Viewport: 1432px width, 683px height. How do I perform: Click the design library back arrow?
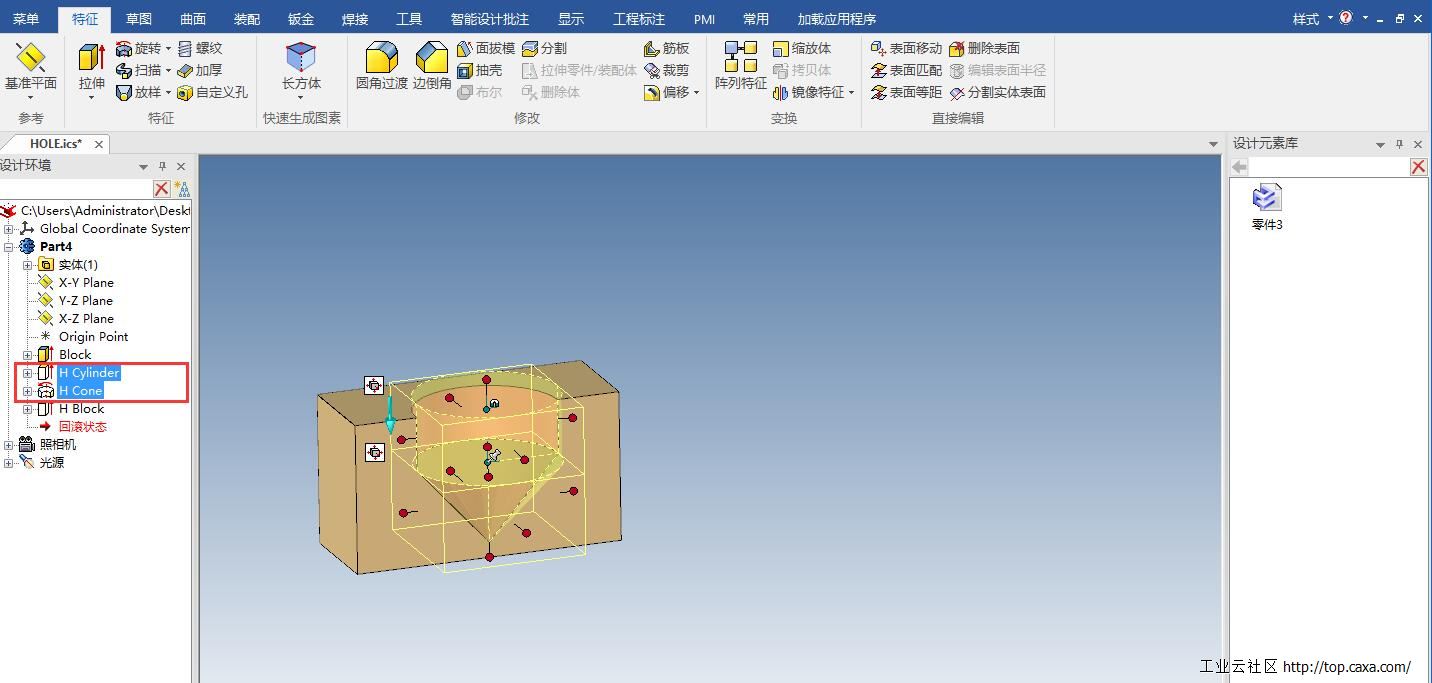point(1240,167)
